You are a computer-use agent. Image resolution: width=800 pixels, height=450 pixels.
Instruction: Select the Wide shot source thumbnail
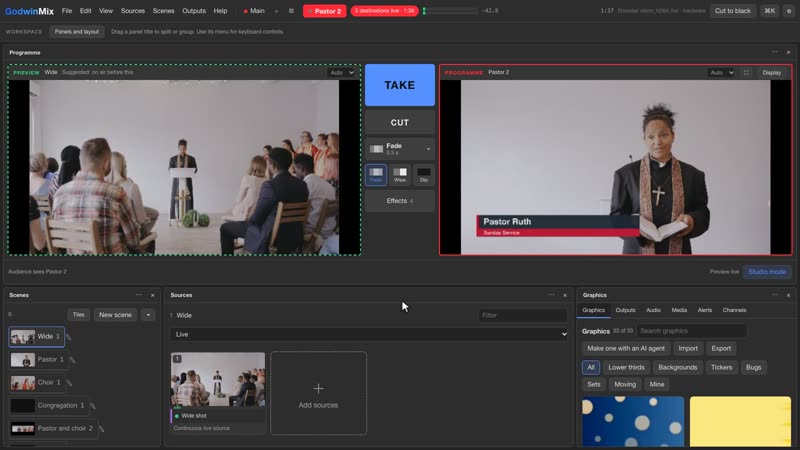point(218,380)
